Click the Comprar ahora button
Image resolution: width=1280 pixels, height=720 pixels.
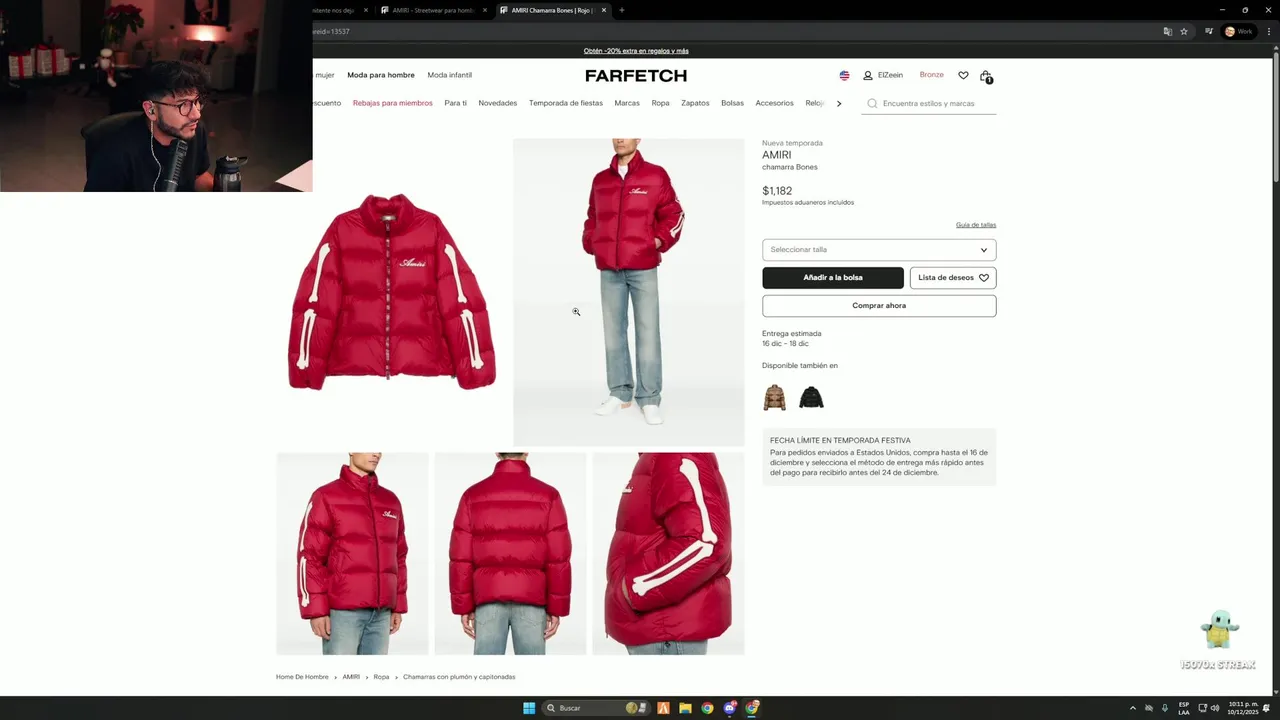coord(879,306)
